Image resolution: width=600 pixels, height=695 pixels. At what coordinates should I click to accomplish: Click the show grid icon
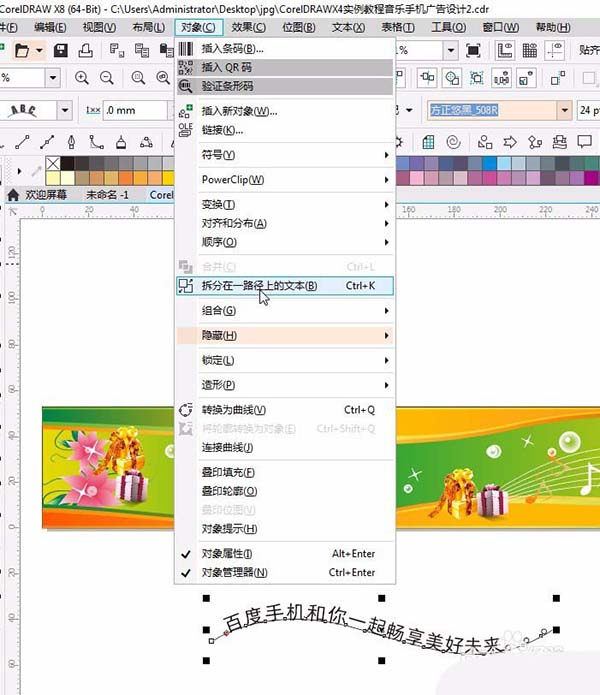[530, 51]
